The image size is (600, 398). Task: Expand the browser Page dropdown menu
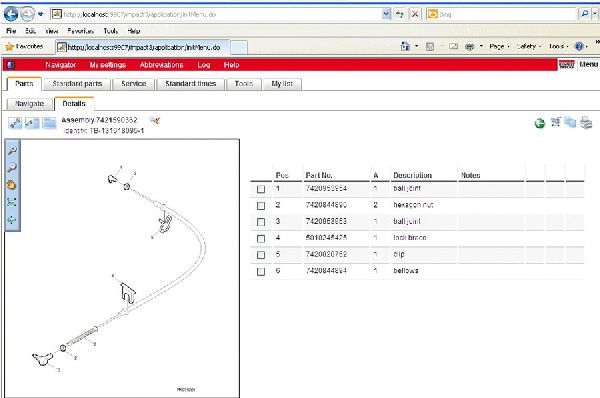pyautogui.click(x=499, y=46)
